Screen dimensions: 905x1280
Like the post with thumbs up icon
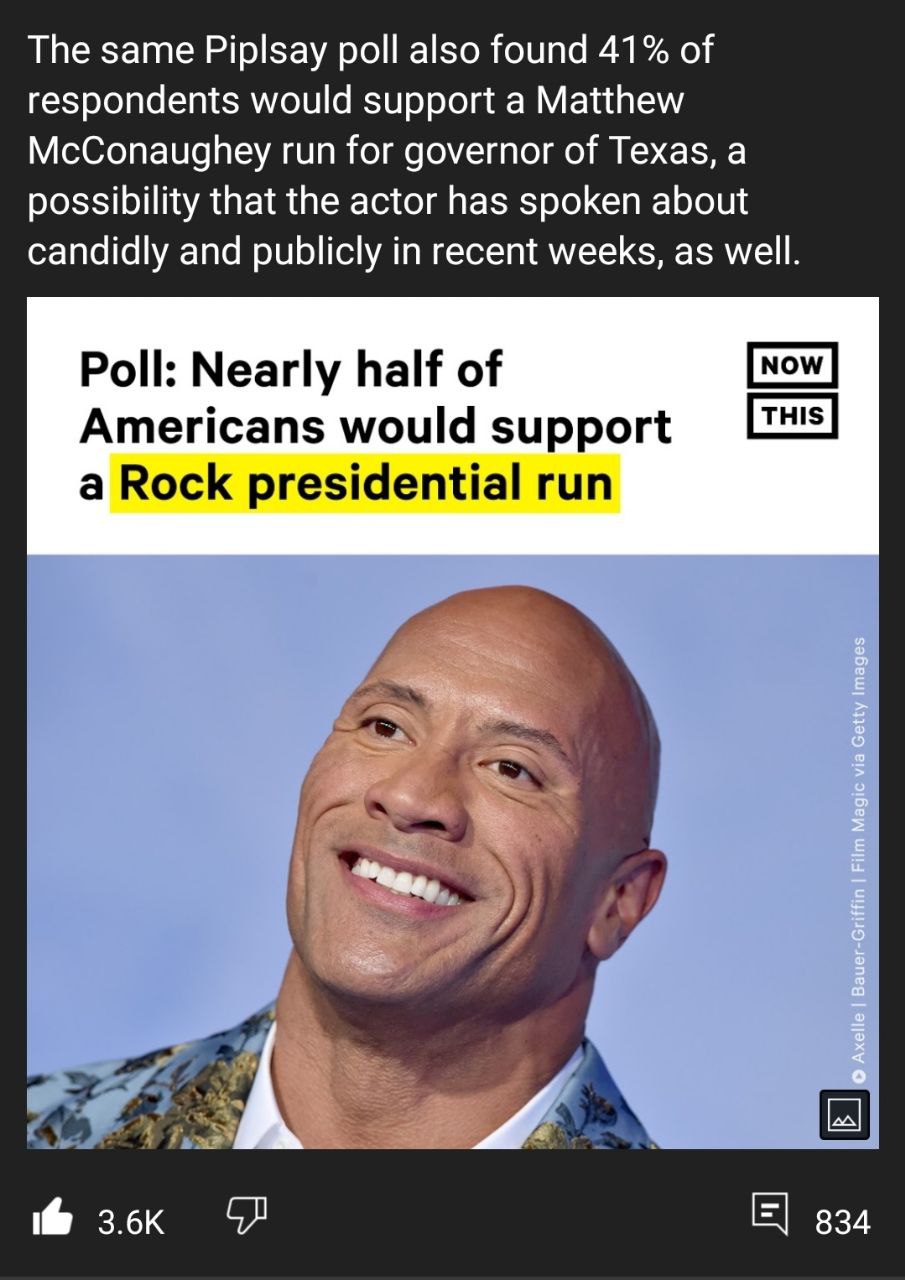tap(53, 1220)
